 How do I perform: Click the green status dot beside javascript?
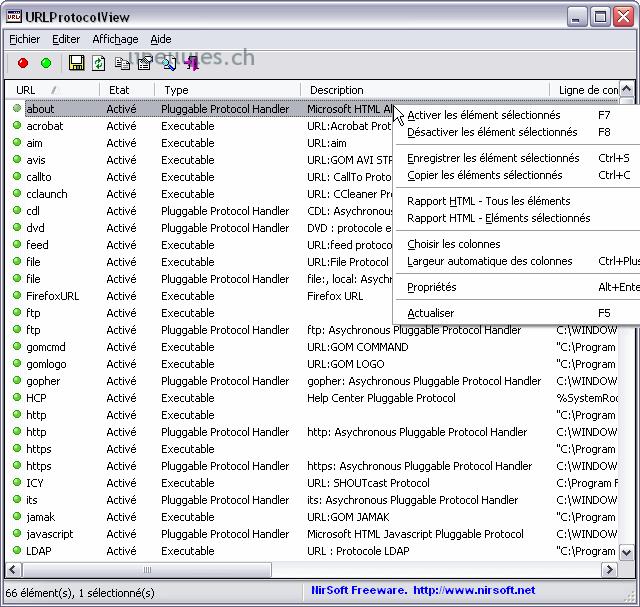pos(17,533)
